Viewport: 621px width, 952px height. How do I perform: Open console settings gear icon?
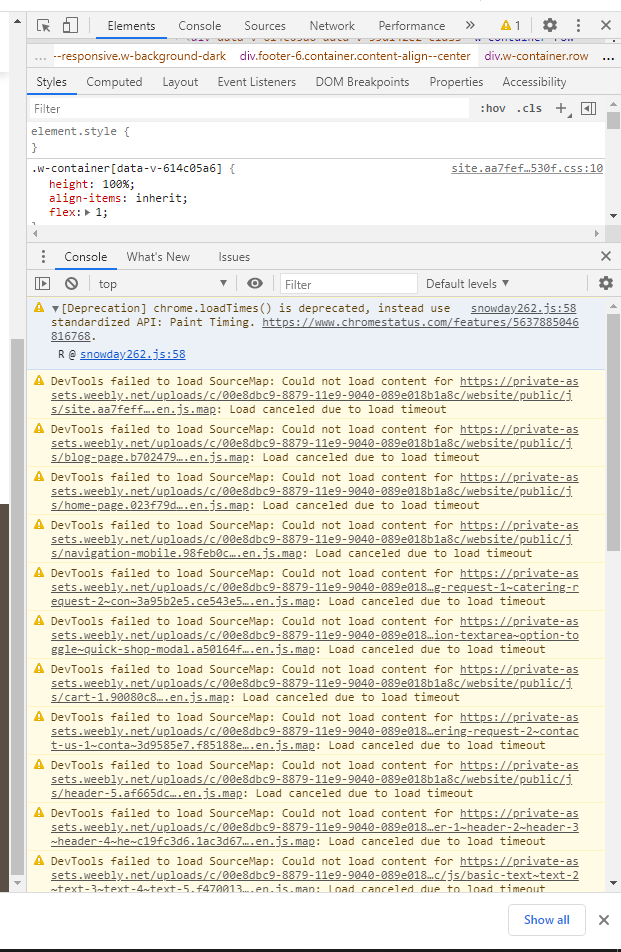[x=605, y=284]
